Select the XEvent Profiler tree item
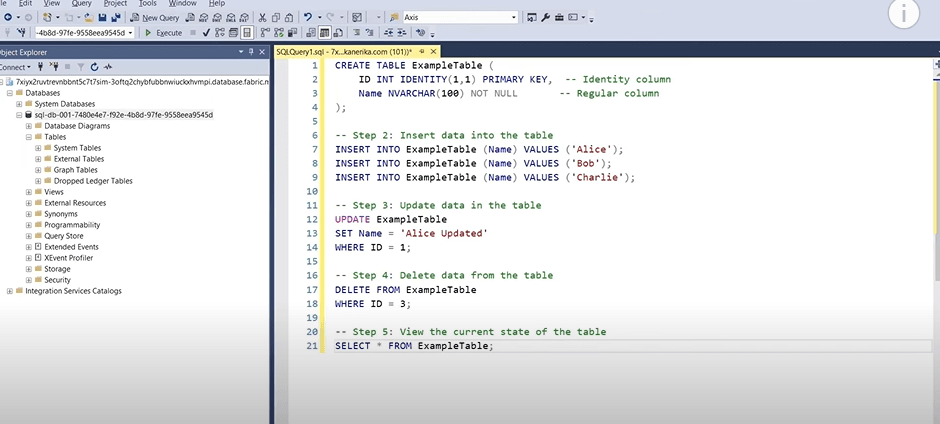Screen dimensions: 940x424 tap(68, 258)
